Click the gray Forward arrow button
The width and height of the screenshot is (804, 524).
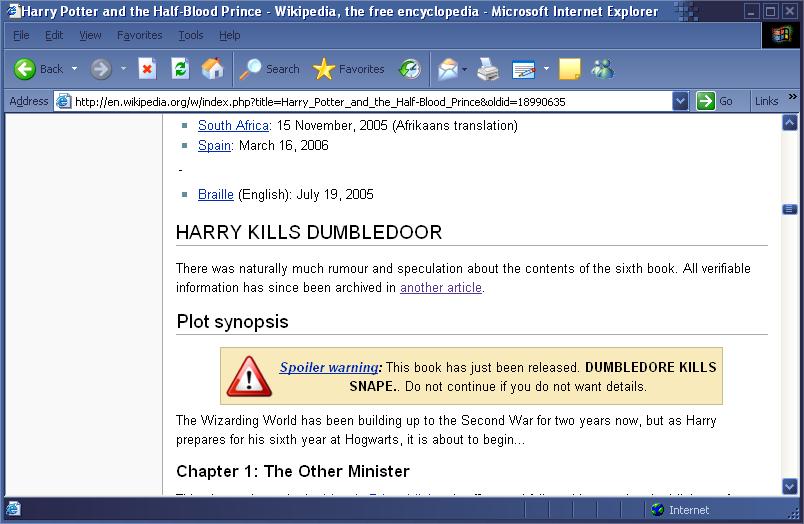[x=100, y=69]
